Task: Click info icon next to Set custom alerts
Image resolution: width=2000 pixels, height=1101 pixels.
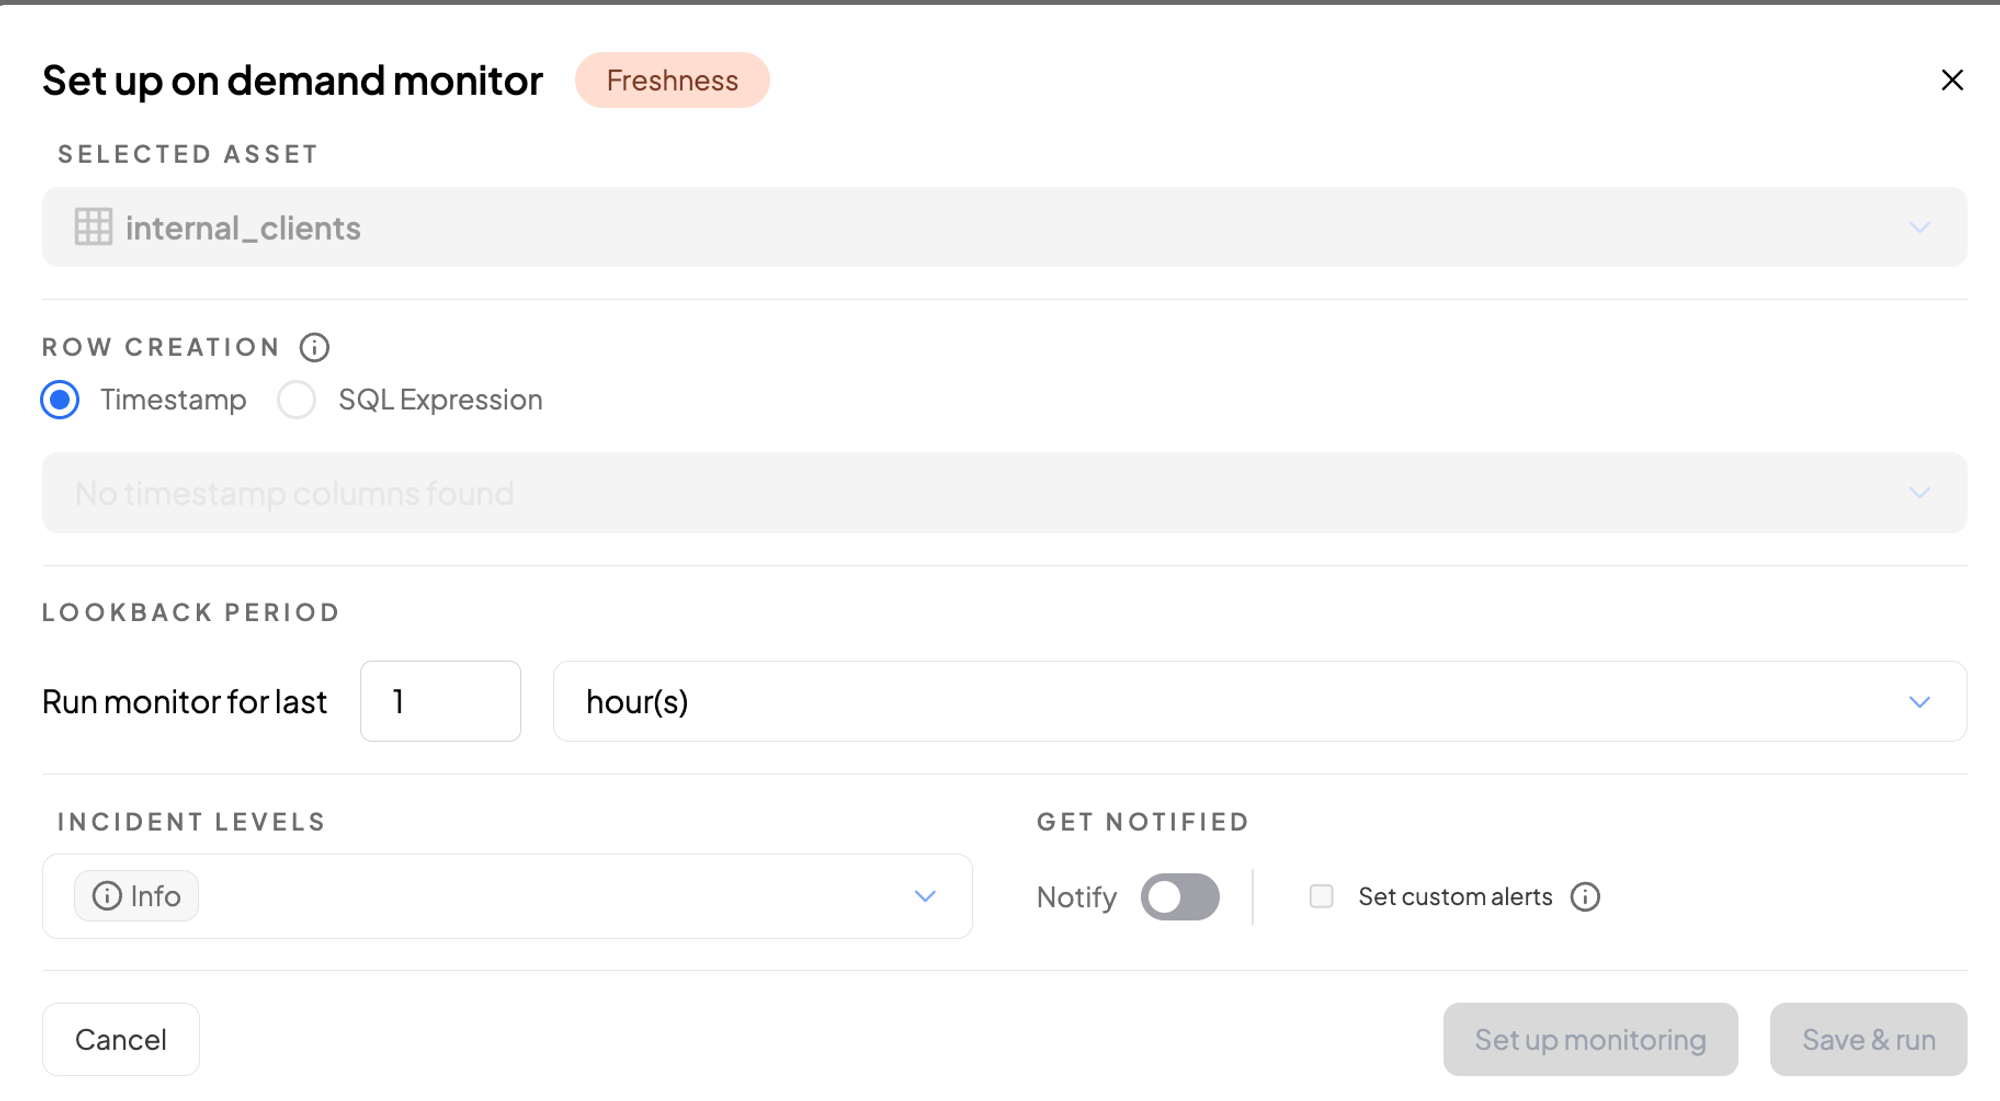Action: [1585, 897]
